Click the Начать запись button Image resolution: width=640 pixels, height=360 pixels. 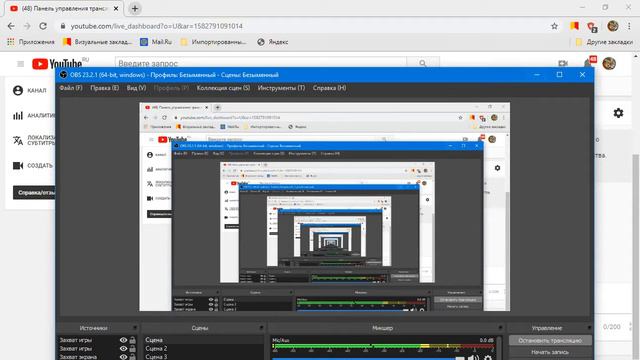pos(550,352)
